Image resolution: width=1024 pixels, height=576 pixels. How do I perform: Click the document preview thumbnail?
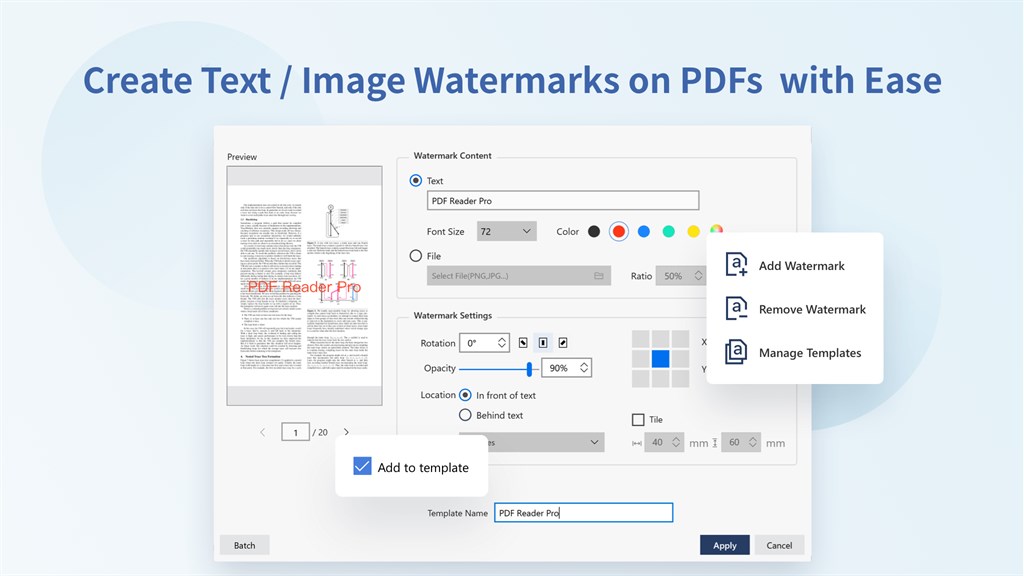[304, 285]
